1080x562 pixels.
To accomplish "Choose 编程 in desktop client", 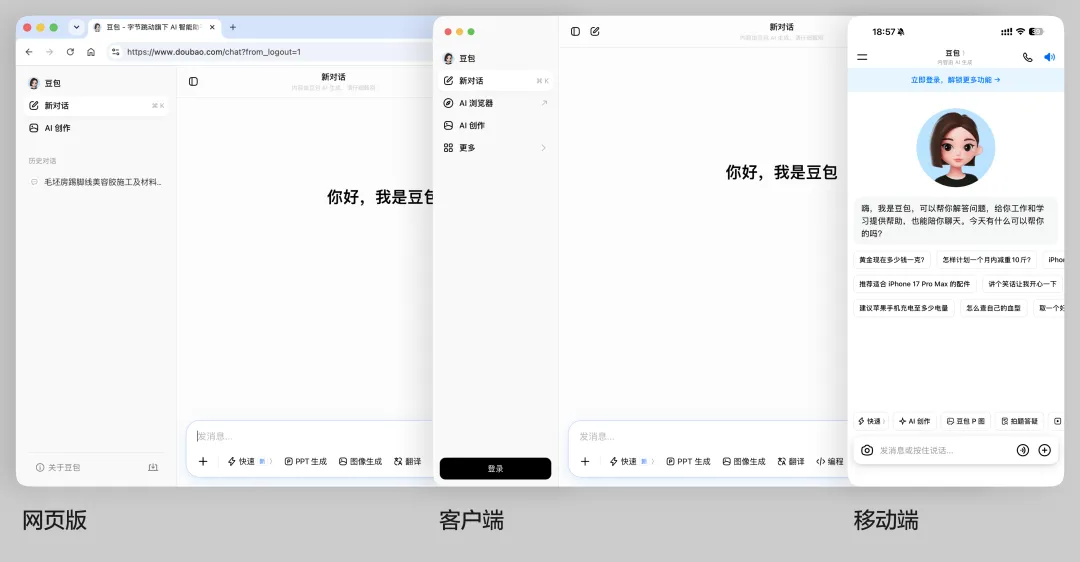I will (830, 461).
